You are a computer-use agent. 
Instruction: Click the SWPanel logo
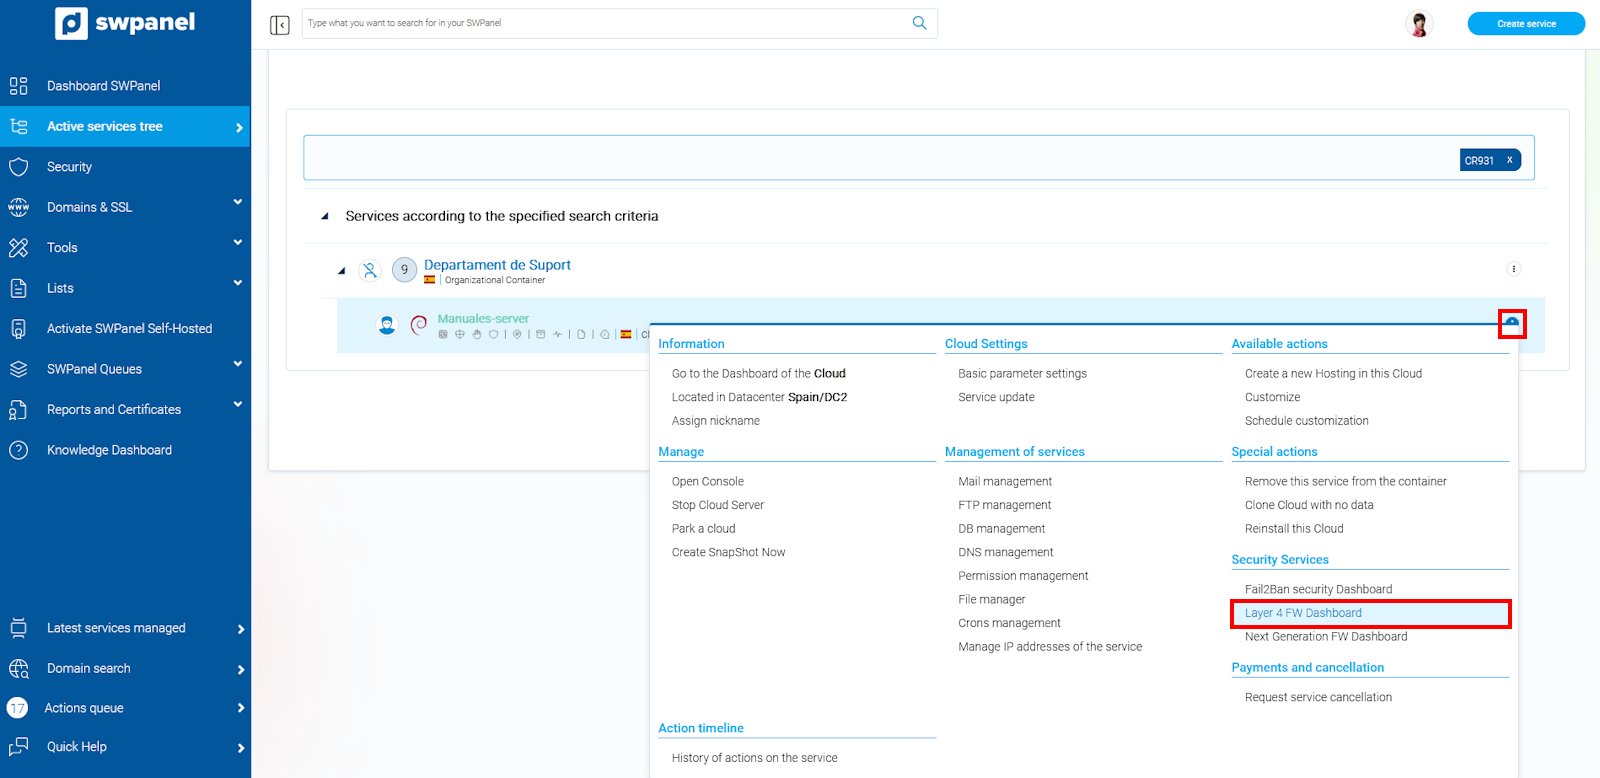[x=125, y=23]
